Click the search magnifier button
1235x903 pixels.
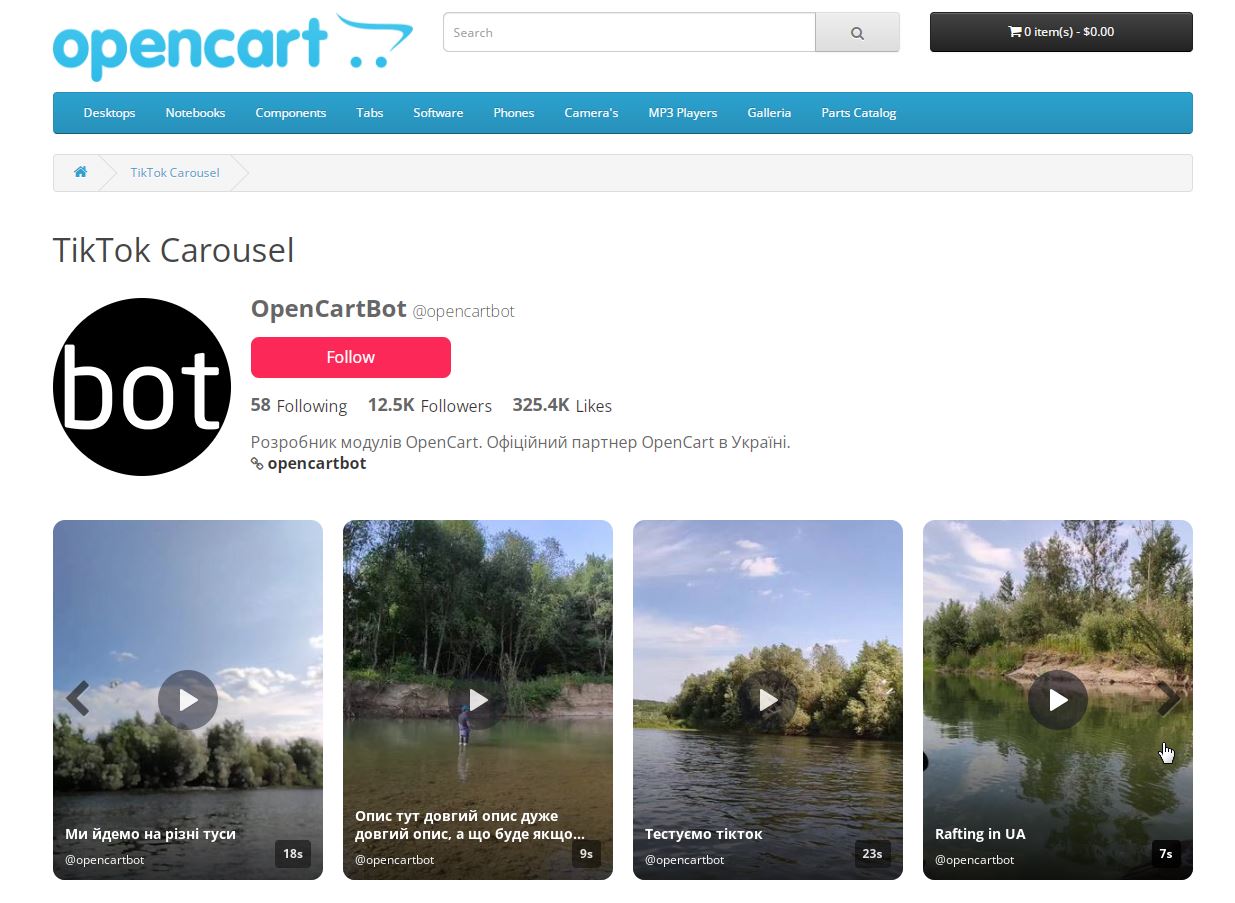[x=857, y=32]
